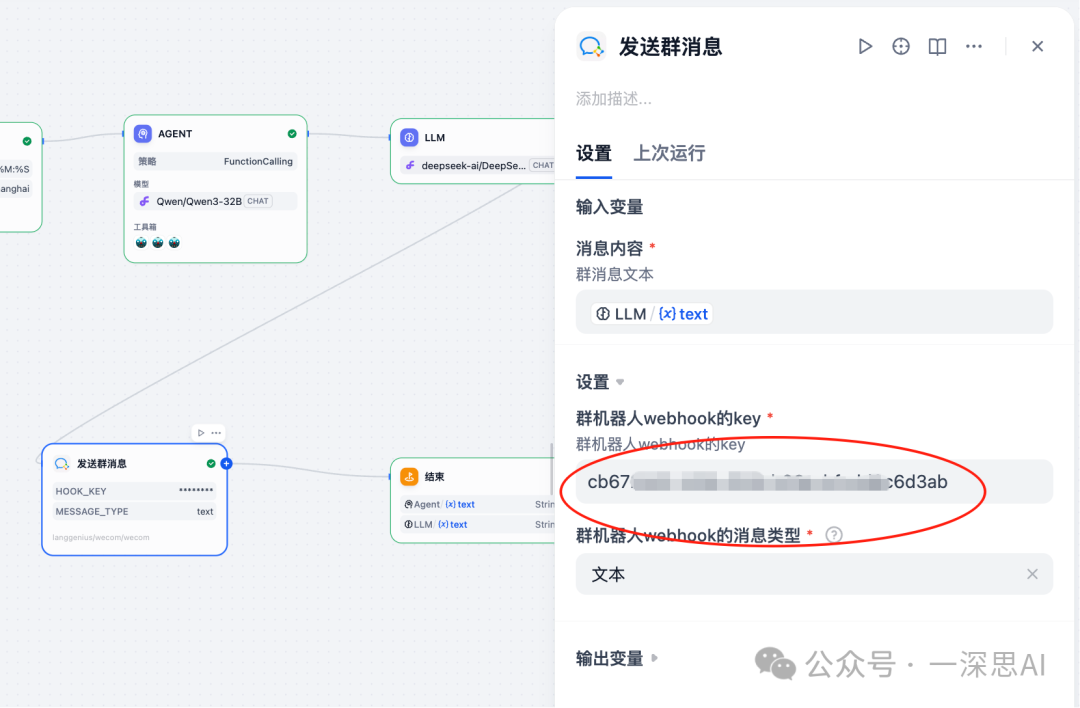Select the 结束 end node

[x=472, y=501]
